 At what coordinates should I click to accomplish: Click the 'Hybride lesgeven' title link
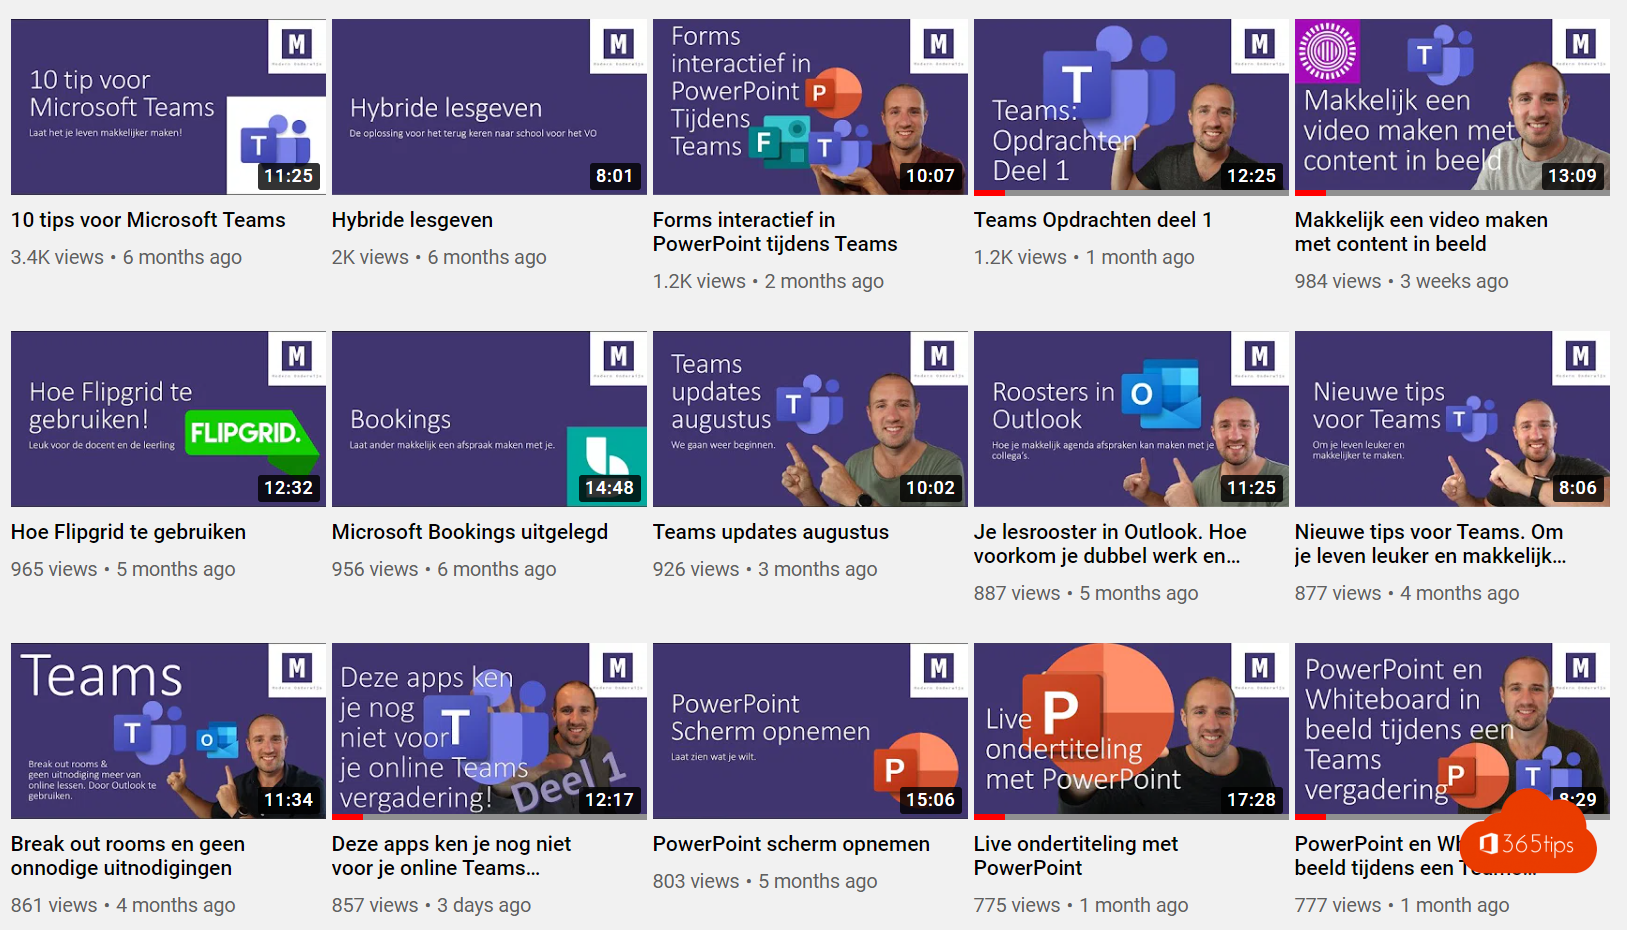(x=412, y=220)
